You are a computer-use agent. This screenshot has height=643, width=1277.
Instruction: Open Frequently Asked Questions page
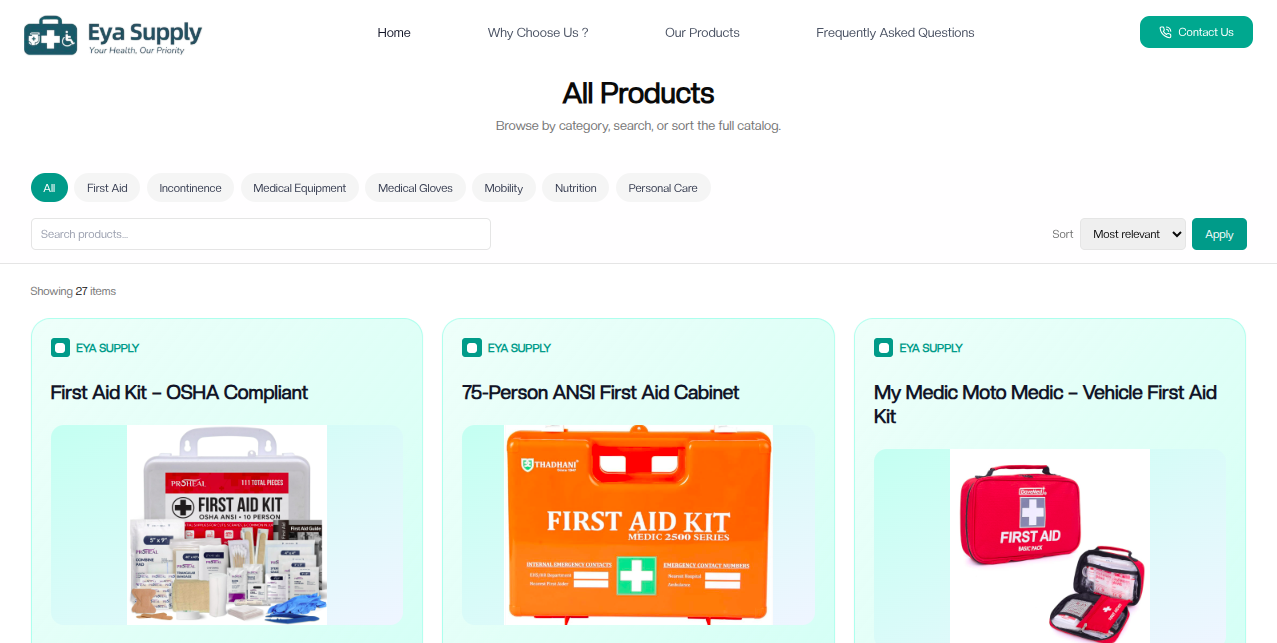[895, 32]
